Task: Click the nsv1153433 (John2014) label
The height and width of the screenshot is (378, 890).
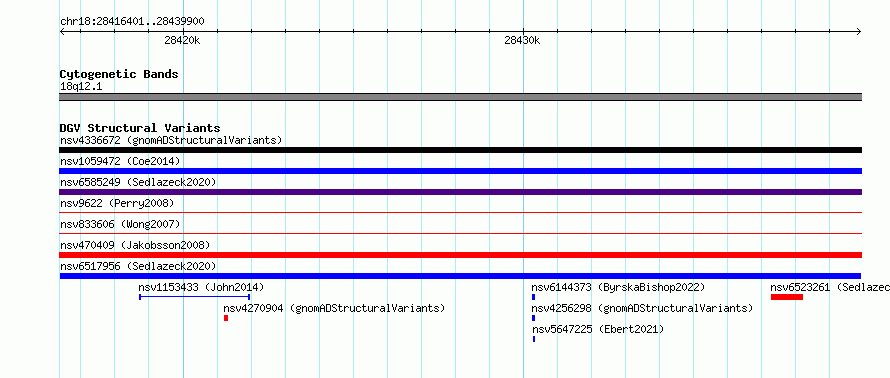Action: [x=201, y=287]
